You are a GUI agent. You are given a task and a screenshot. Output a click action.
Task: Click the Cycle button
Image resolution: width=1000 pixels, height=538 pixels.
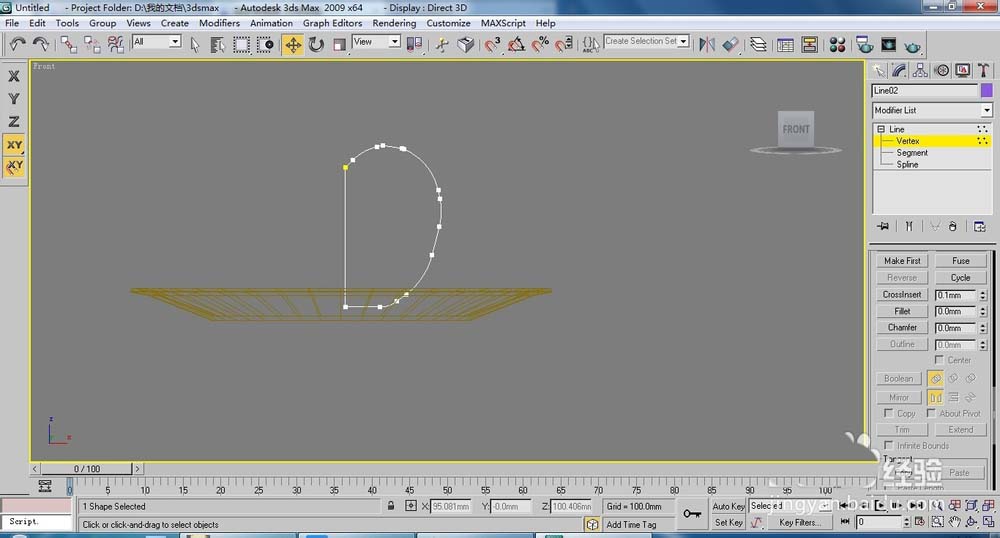pos(960,277)
